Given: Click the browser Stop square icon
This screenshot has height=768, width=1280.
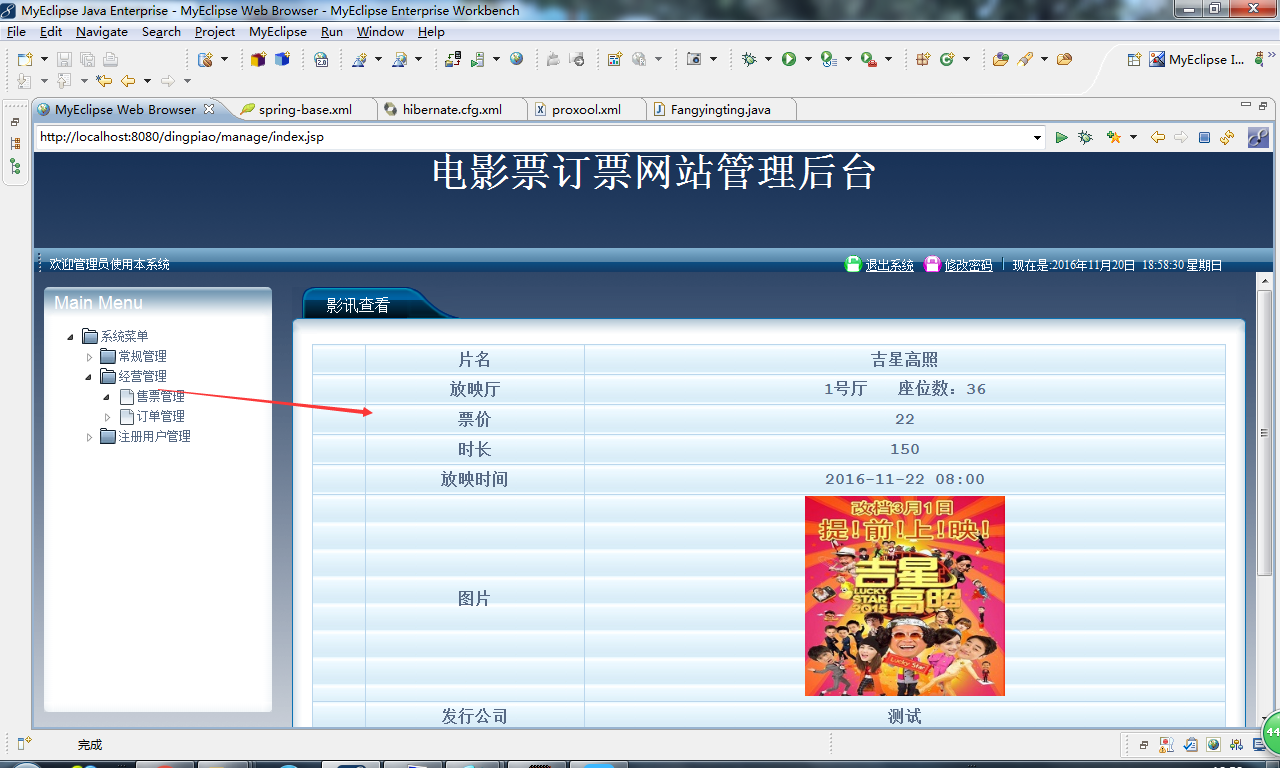Looking at the screenshot, I should tap(1204, 137).
